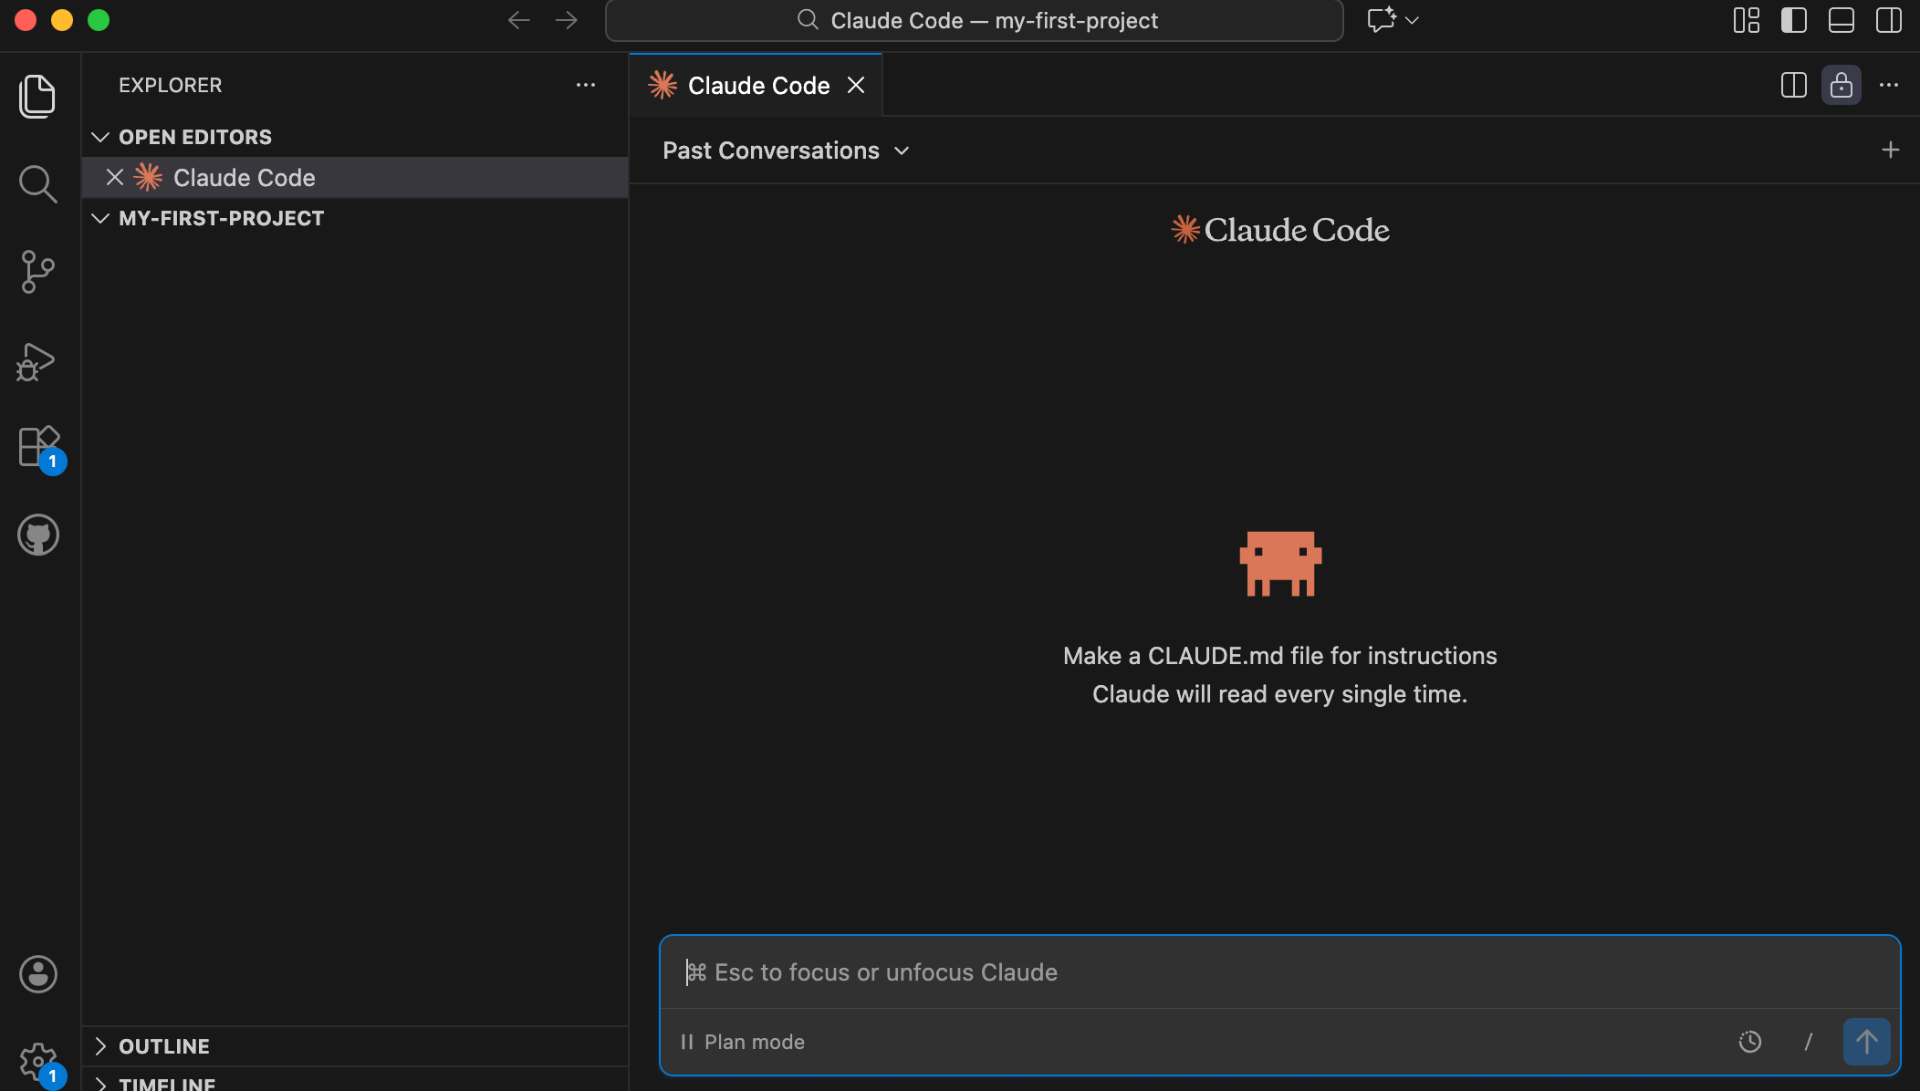Open conversation history clock icon
The height and width of the screenshot is (1091, 1920).
pos(1750,1042)
